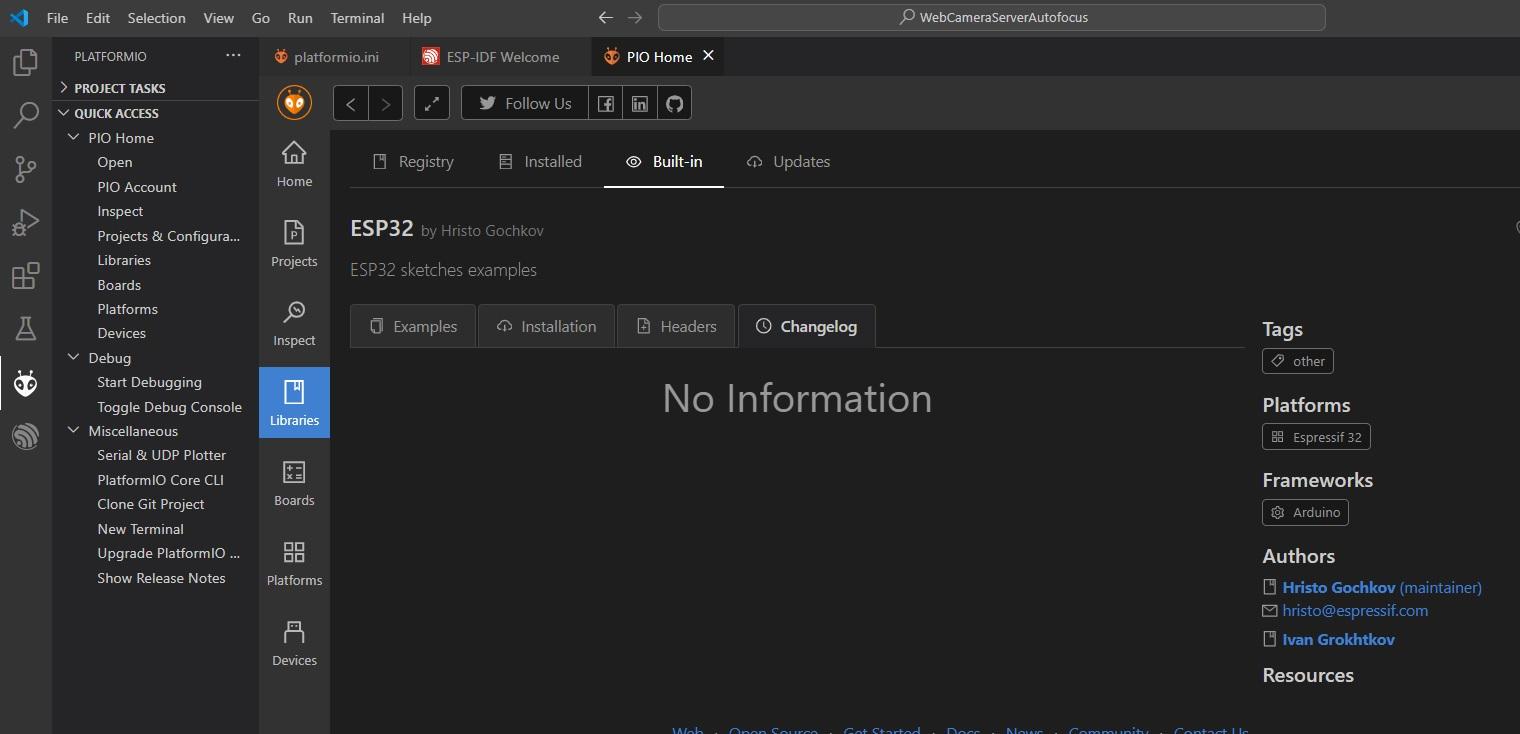The image size is (1520, 734).
Task: Click the Arduino framework button
Action: coord(1305,512)
